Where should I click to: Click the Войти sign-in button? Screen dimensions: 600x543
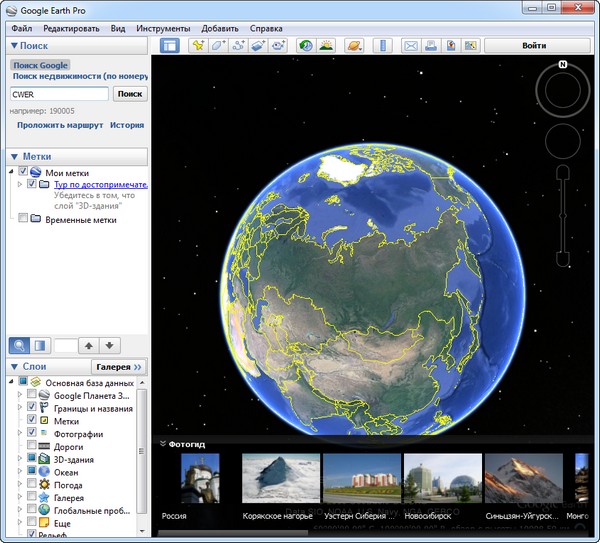(x=534, y=46)
